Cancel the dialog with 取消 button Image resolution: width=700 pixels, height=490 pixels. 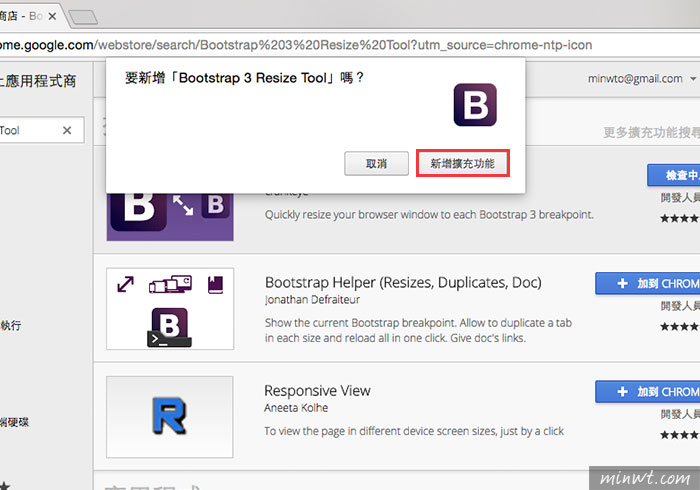tap(376, 163)
